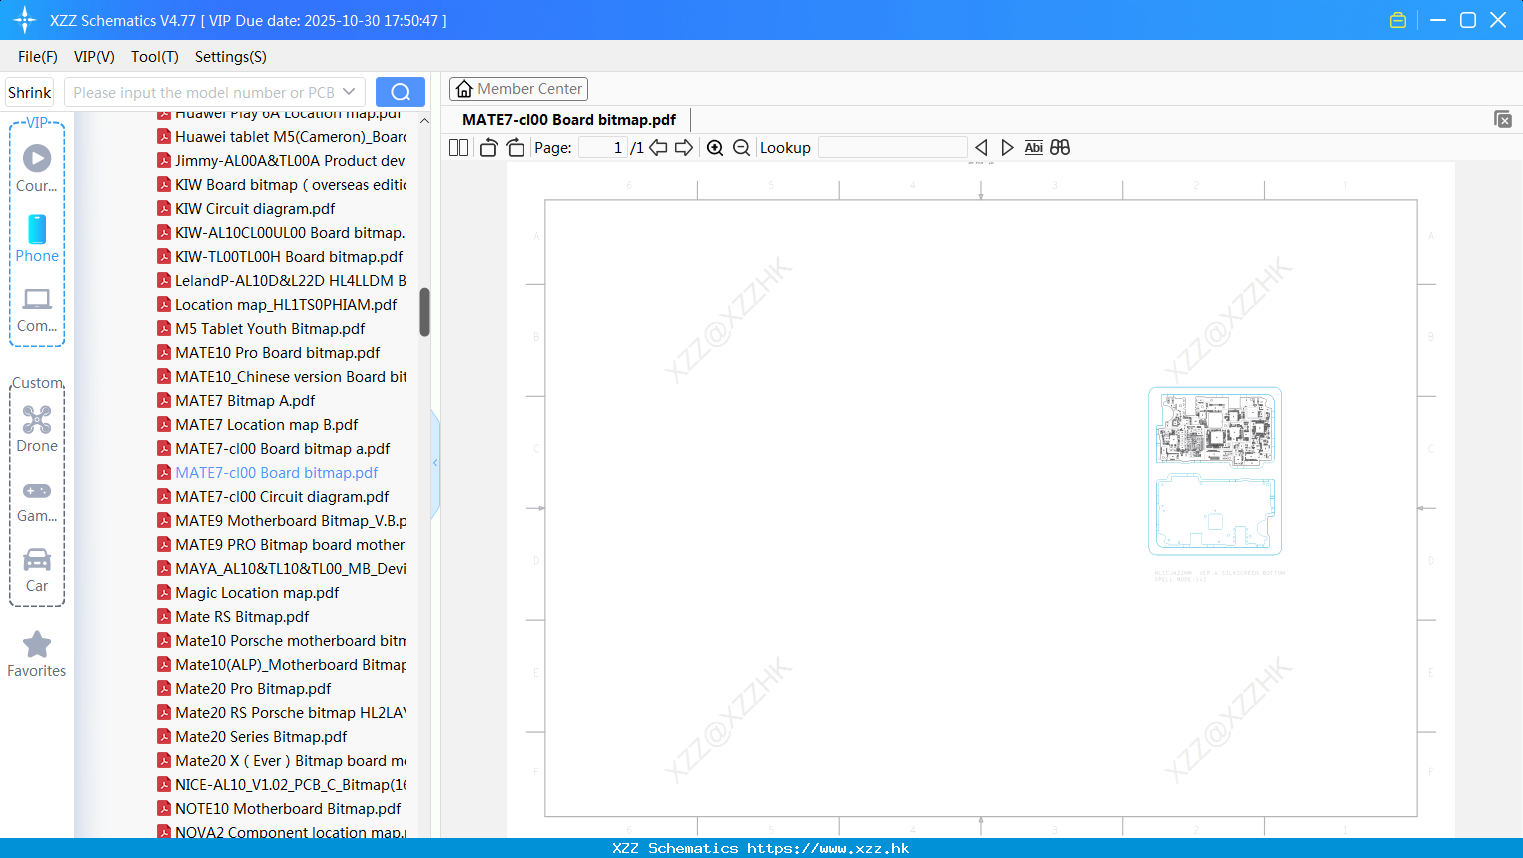Viewport: 1523px width, 858px height.
Task: Open Mate20 Series Bitmap.pdf
Action: click(x=261, y=737)
